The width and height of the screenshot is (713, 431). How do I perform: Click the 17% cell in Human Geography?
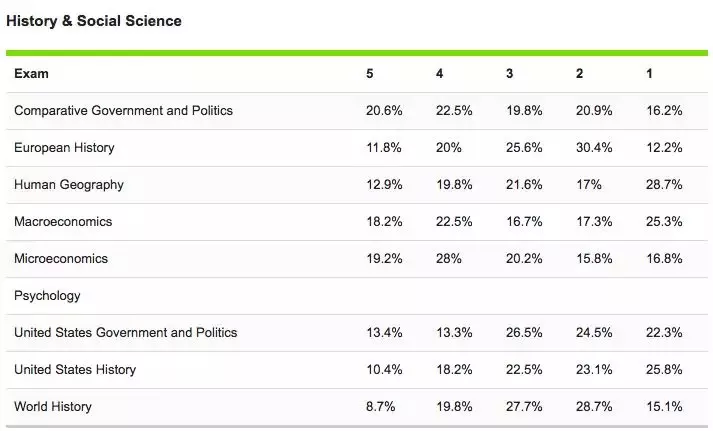pos(589,185)
